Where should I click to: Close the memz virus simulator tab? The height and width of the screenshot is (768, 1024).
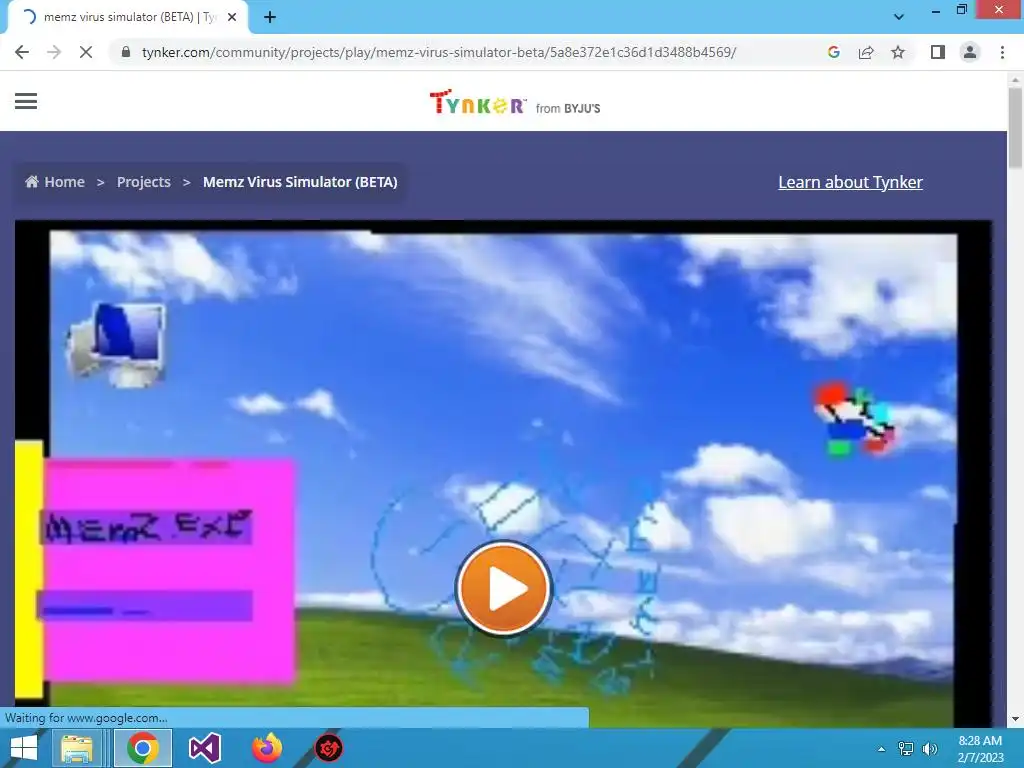[232, 18]
